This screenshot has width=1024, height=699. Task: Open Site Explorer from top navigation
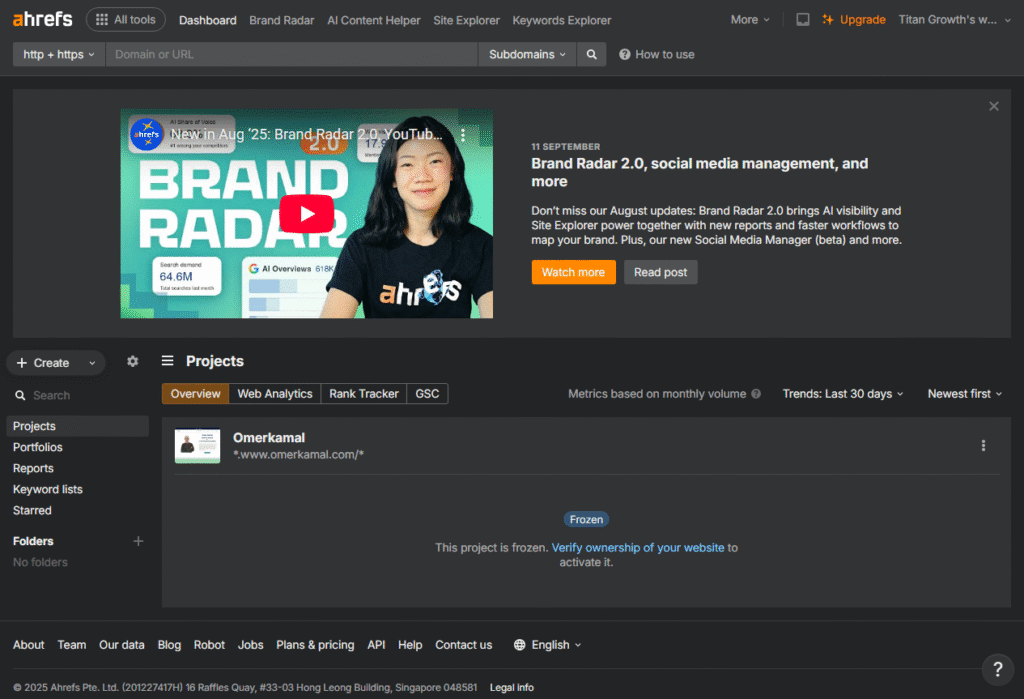[466, 20]
